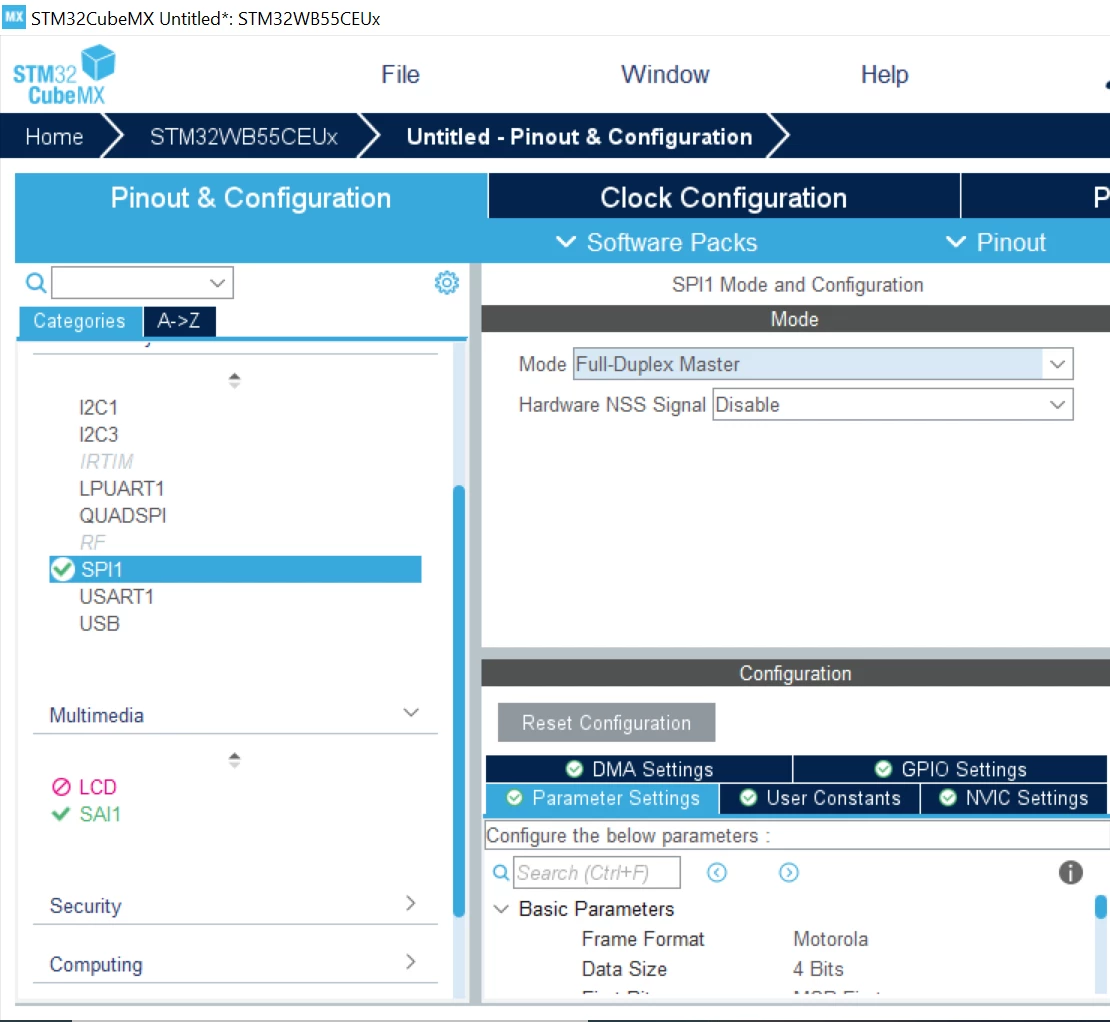Click the STM32CubeMX logo

pos(64,75)
